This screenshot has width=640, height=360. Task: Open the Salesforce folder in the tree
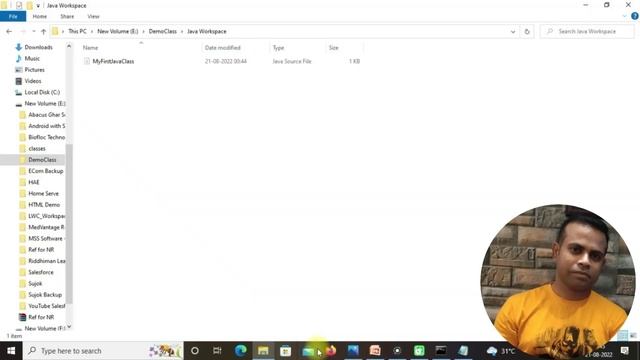point(40,272)
